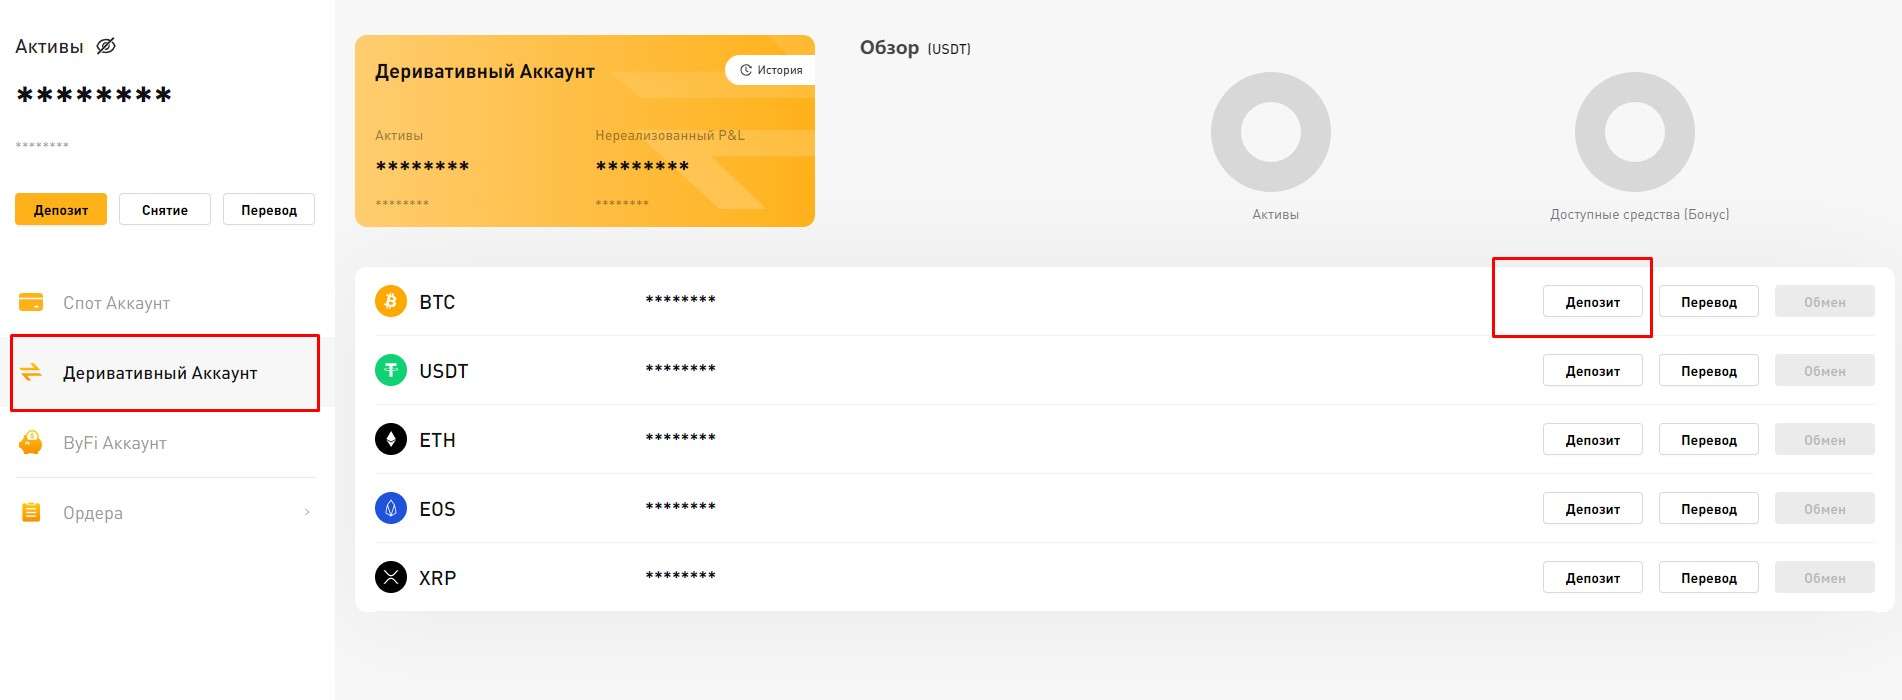This screenshot has width=1902, height=700.
Task: Click the hidden BTC balance value
Action: [681, 300]
